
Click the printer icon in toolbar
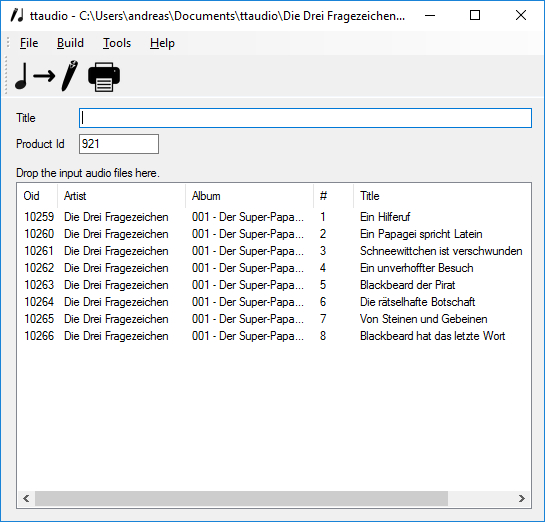click(104, 76)
